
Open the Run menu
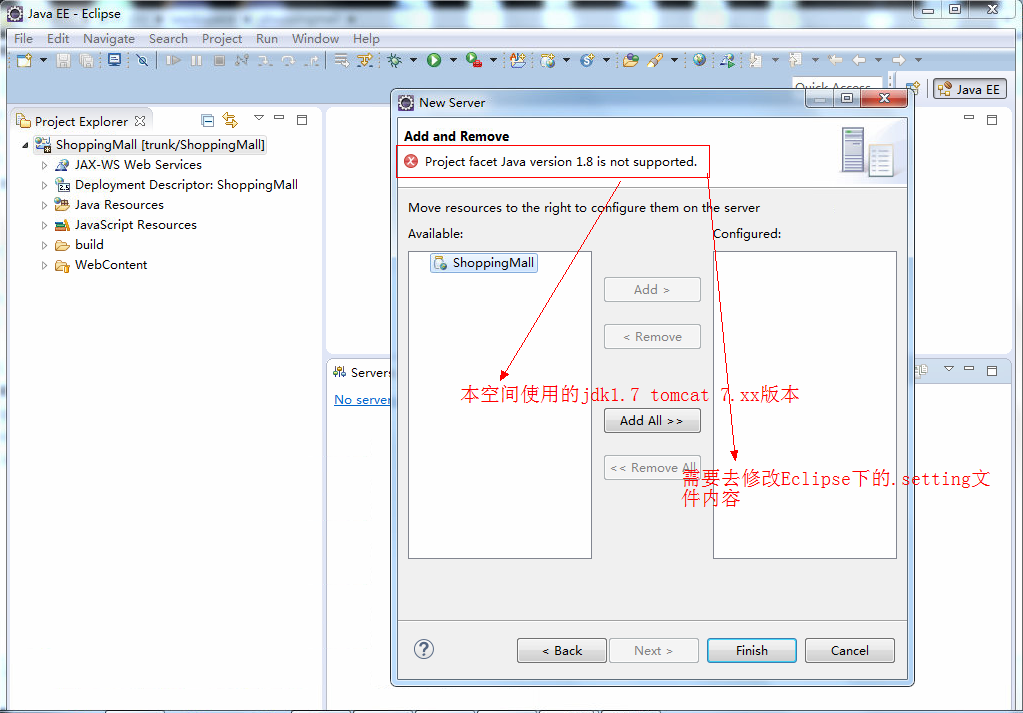pos(267,38)
